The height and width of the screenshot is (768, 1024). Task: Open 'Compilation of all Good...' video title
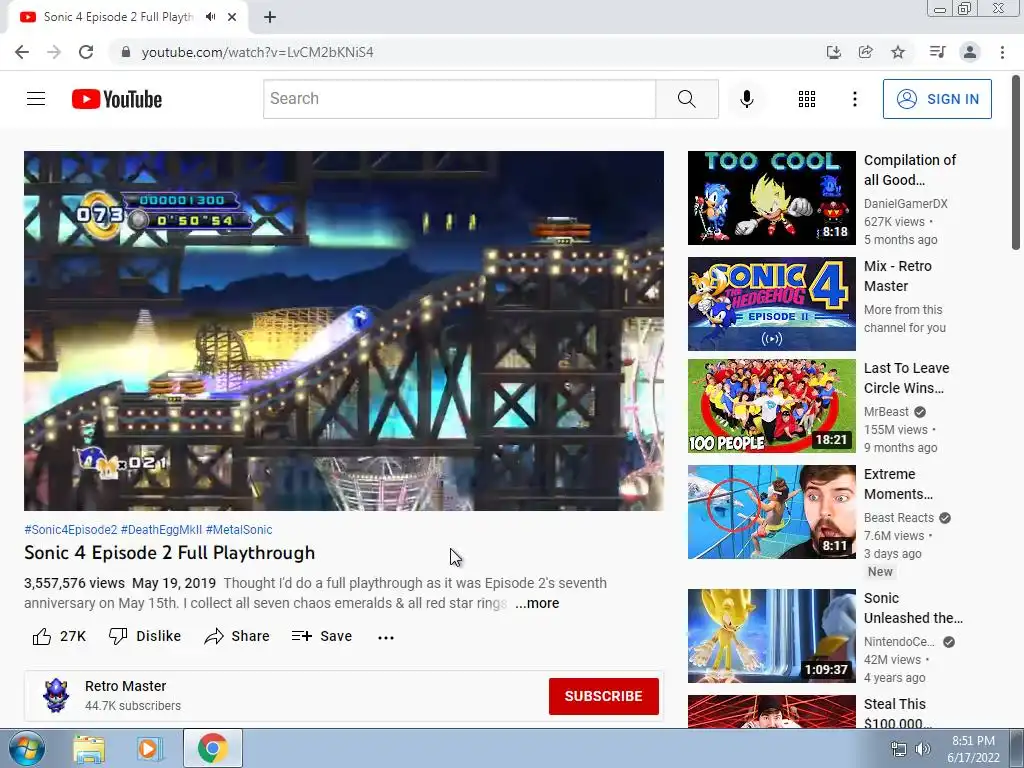point(910,170)
